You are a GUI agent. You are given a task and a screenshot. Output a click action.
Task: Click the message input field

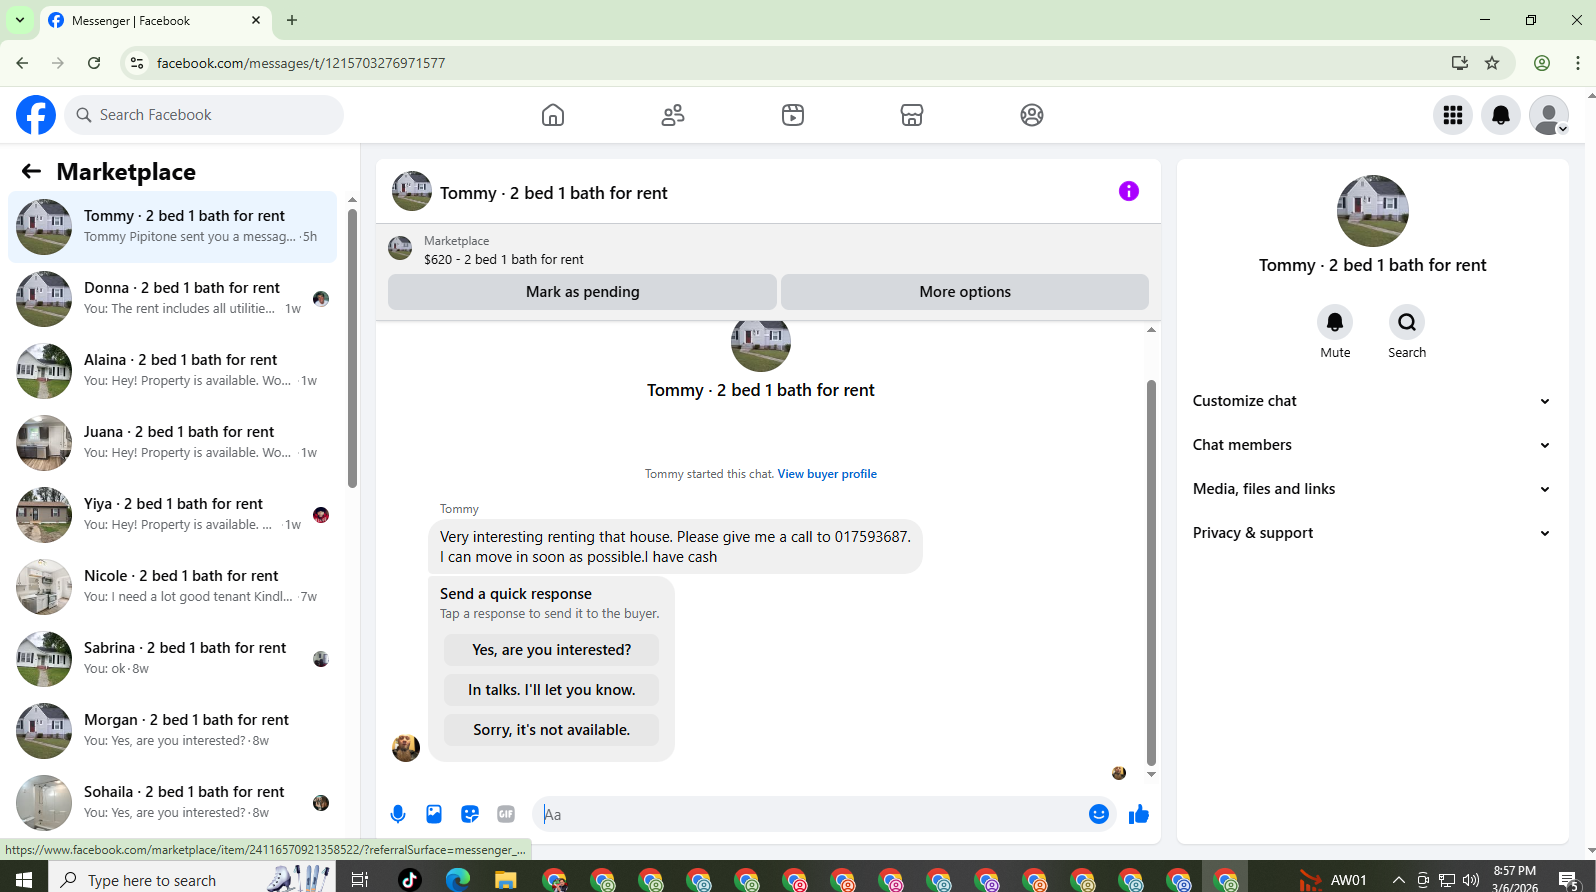tap(810, 814)
